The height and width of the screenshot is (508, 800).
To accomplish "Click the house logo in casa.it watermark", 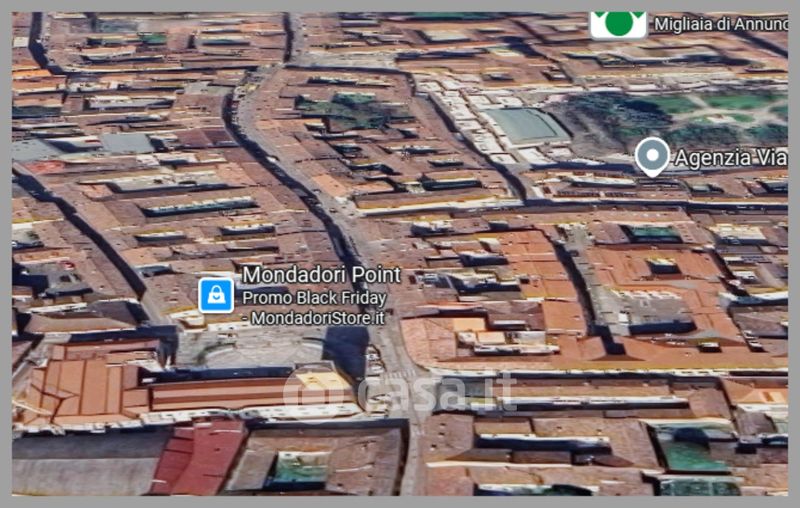I will tap(304, 392).
